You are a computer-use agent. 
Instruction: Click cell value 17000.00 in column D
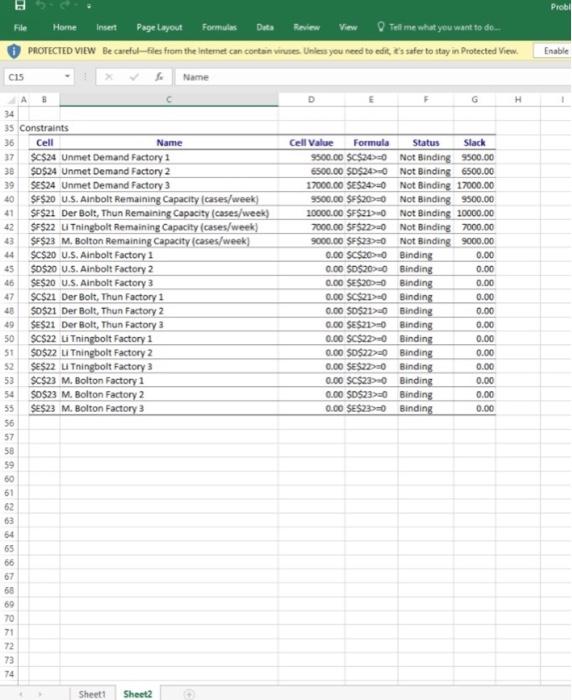(311, 185)
